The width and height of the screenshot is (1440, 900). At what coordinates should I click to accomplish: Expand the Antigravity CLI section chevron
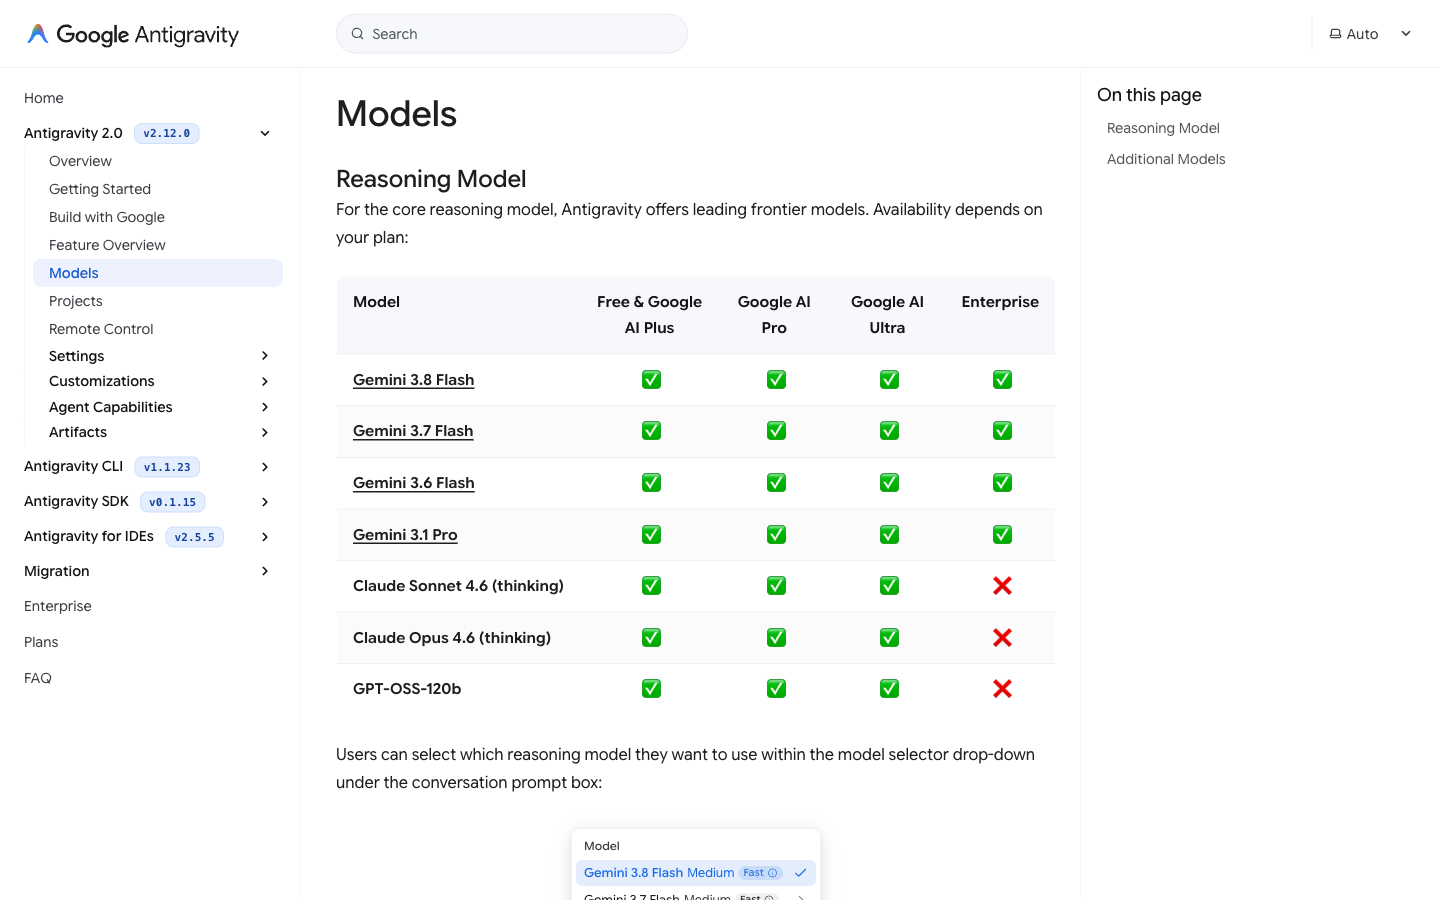pyautogui.click(x=265, y=467)
